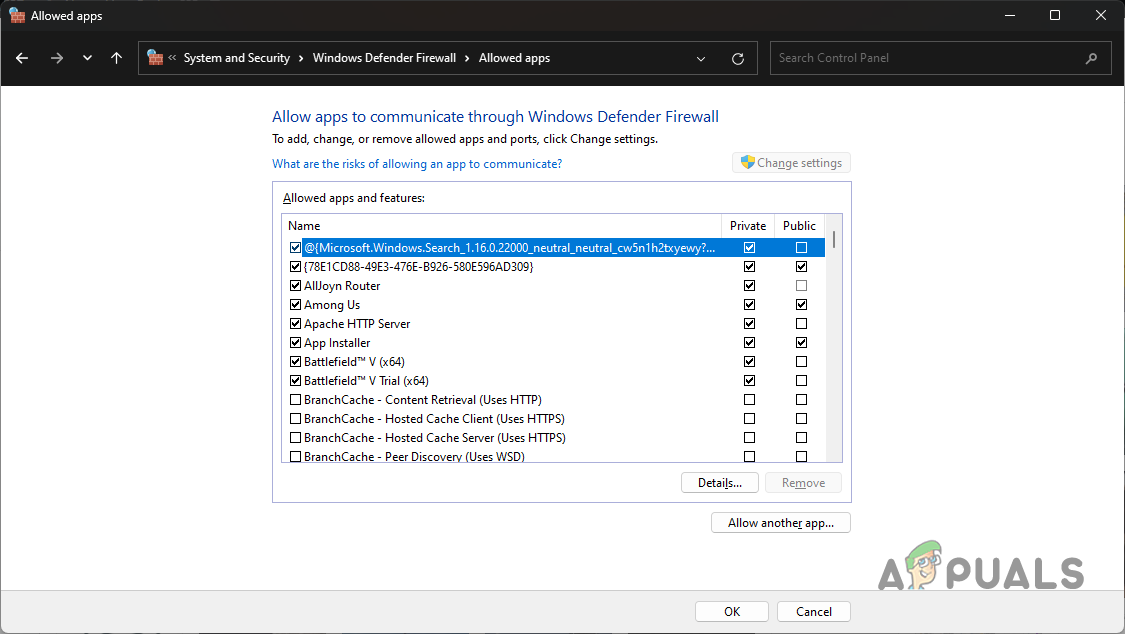1125x634 pixels.
Task: Click the Change settings button
Action: pyautogui.click(x=791, y=163)
